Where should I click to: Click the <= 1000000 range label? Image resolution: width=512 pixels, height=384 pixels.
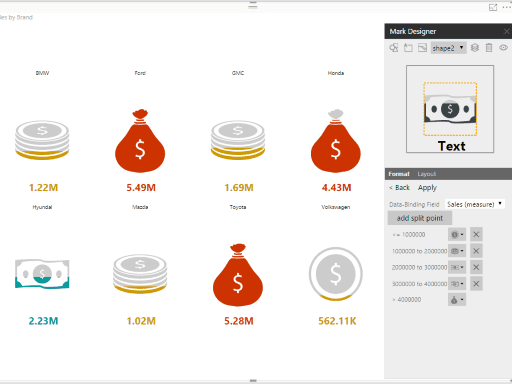[409, 235]
